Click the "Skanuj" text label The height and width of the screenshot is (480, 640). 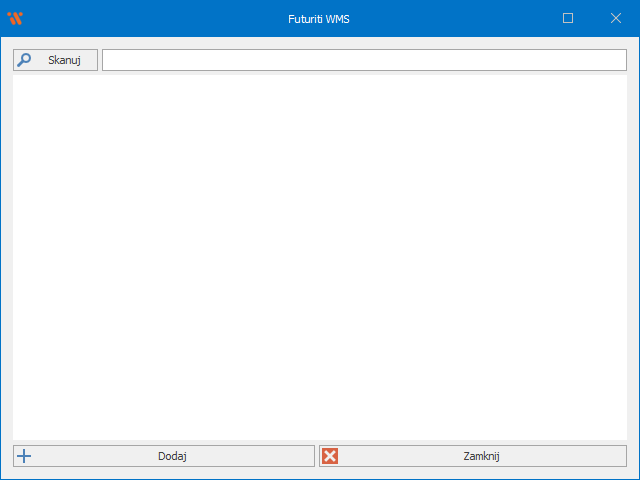64,60
